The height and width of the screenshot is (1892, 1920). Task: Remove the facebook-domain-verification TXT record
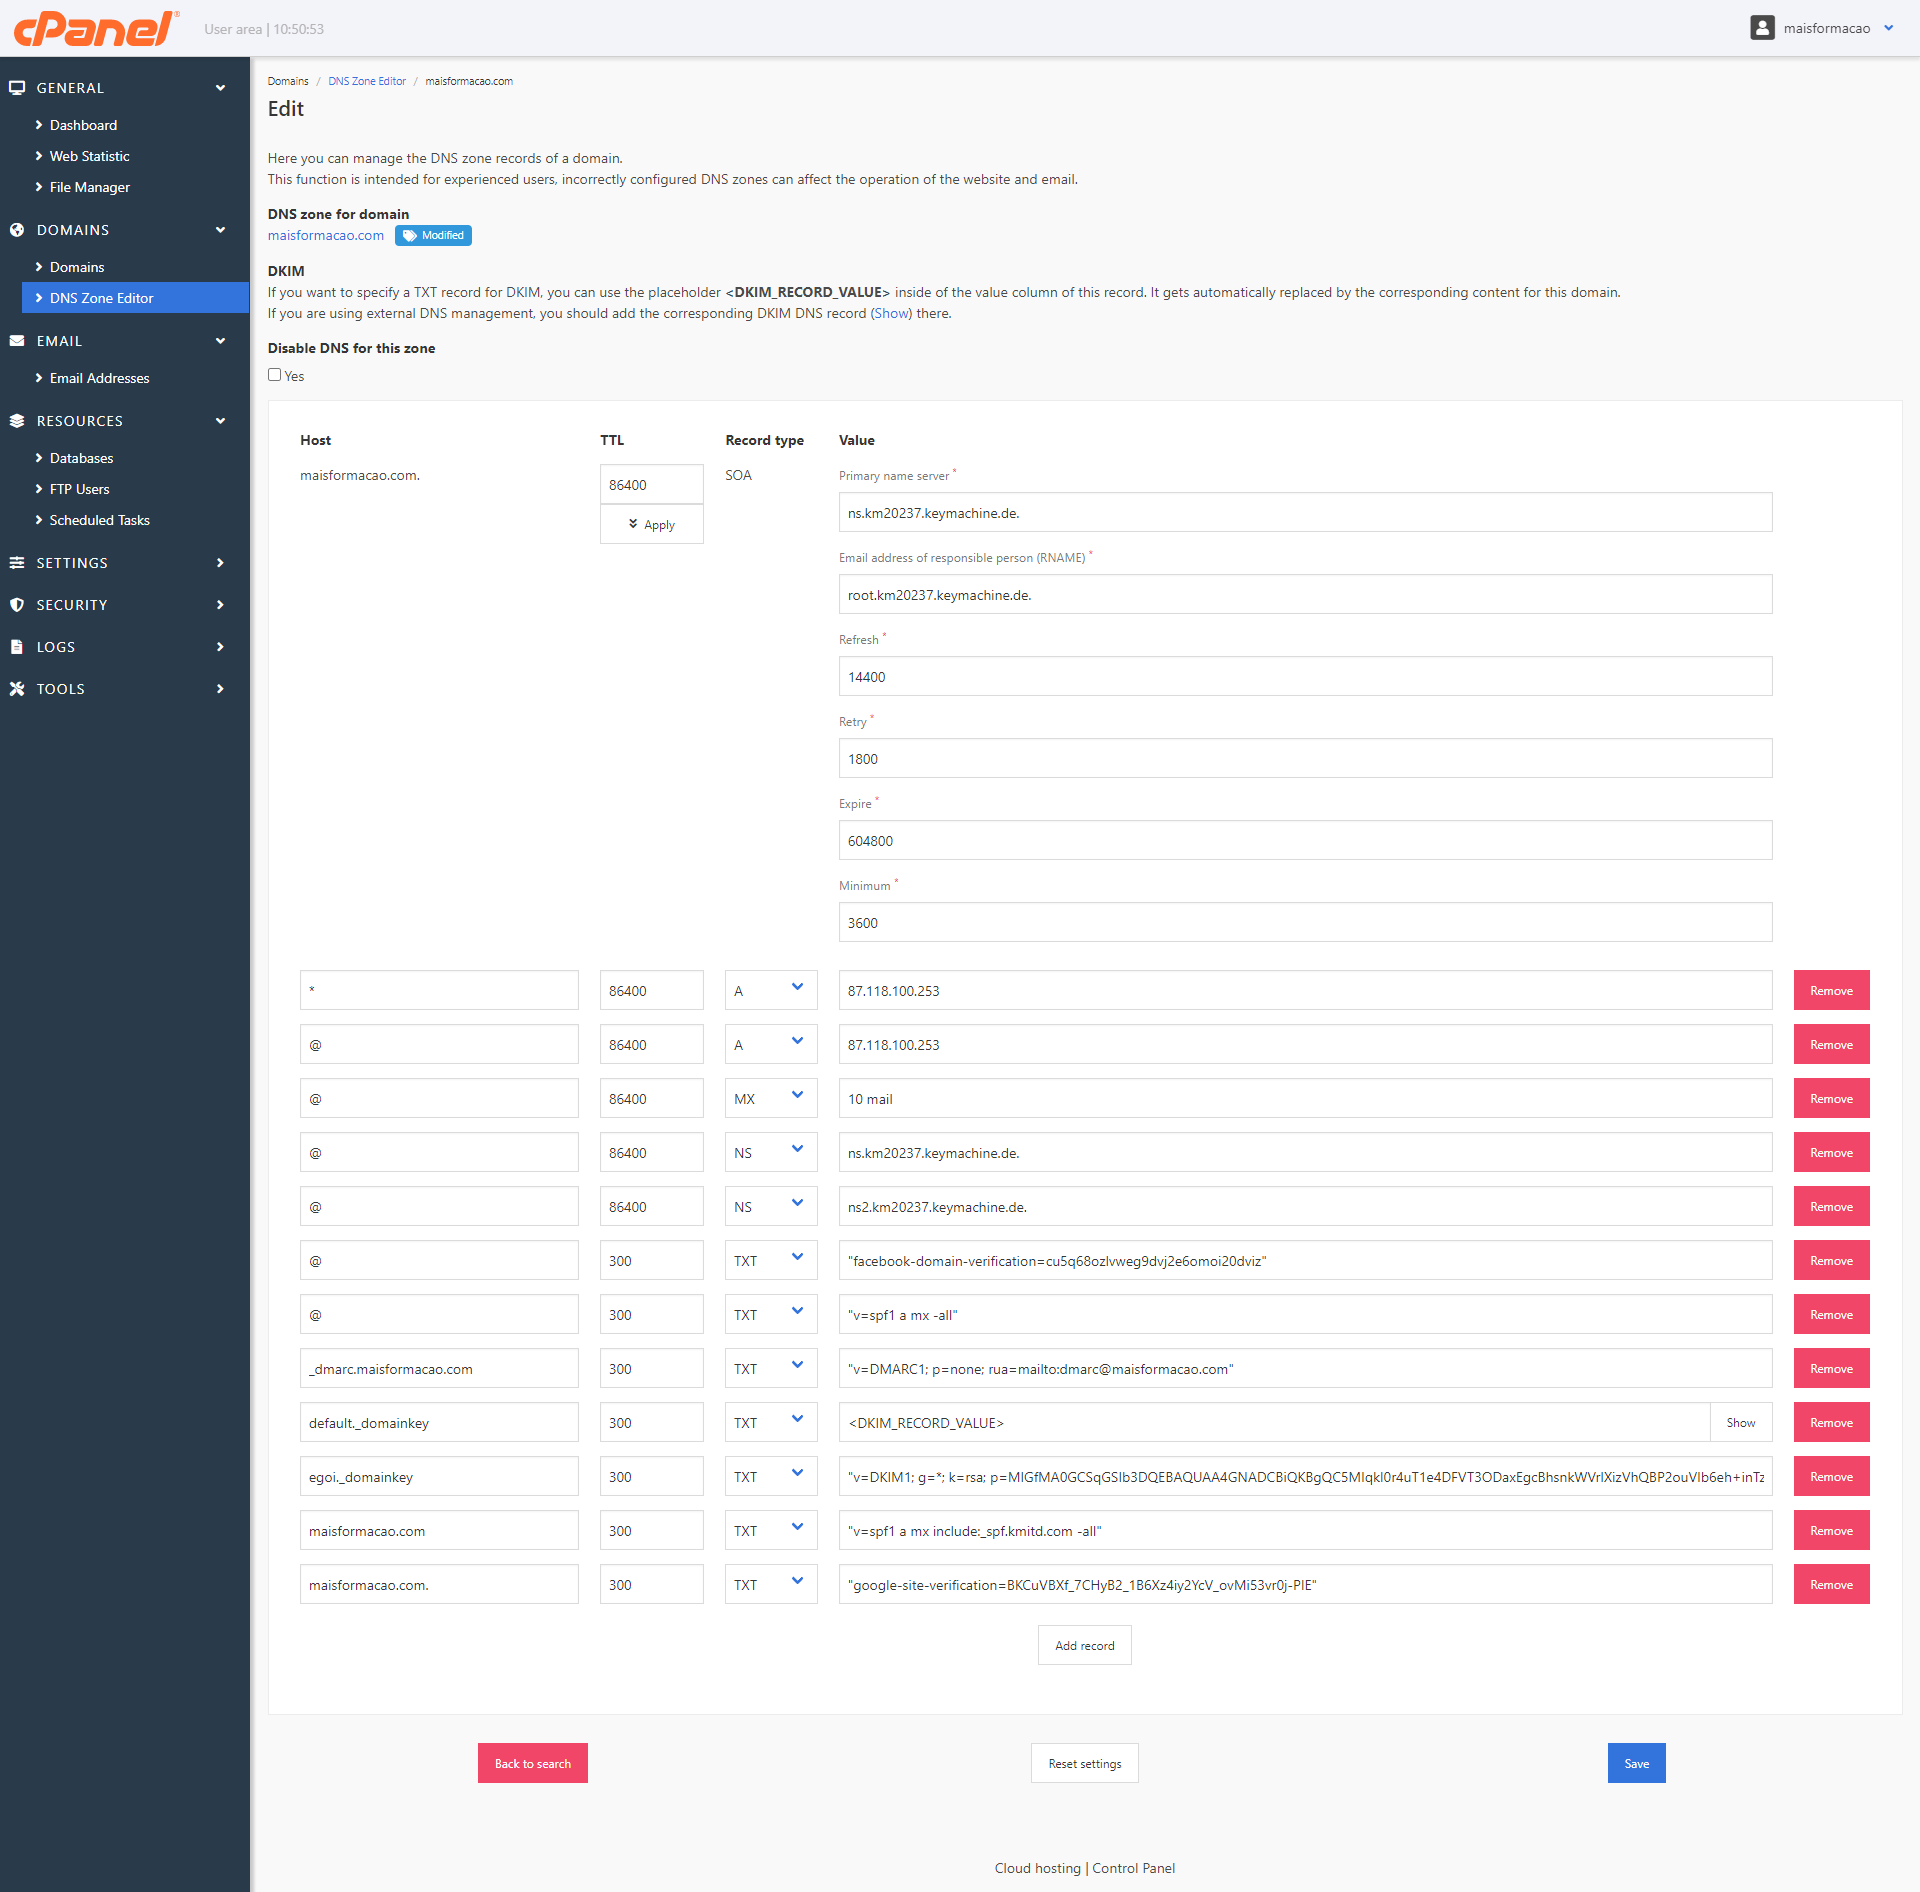click(x=1831, y=1260)
